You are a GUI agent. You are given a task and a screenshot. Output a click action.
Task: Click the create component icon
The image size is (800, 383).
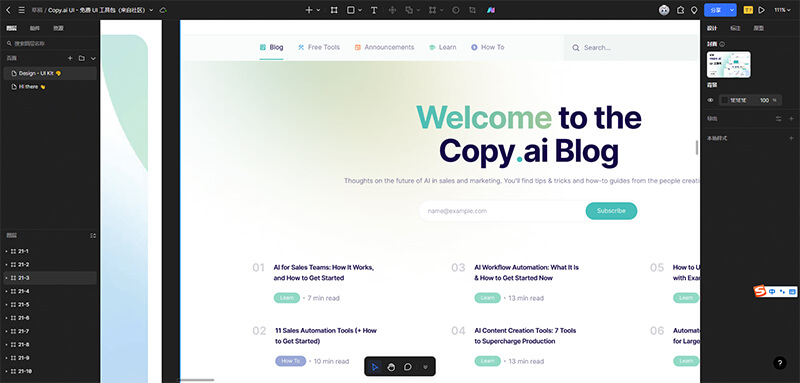click(392, 10)
